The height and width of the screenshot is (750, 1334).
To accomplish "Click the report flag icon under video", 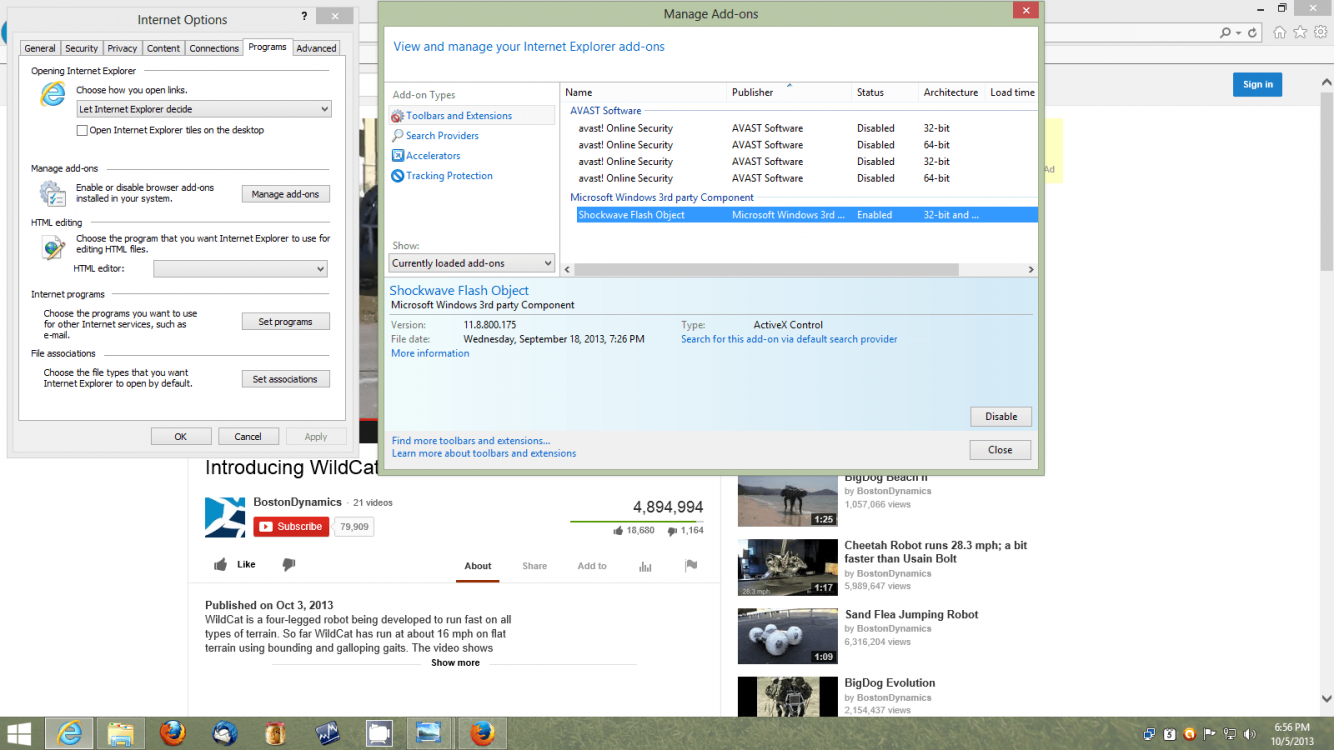I will pyautogui.click(x=690, y=566).
